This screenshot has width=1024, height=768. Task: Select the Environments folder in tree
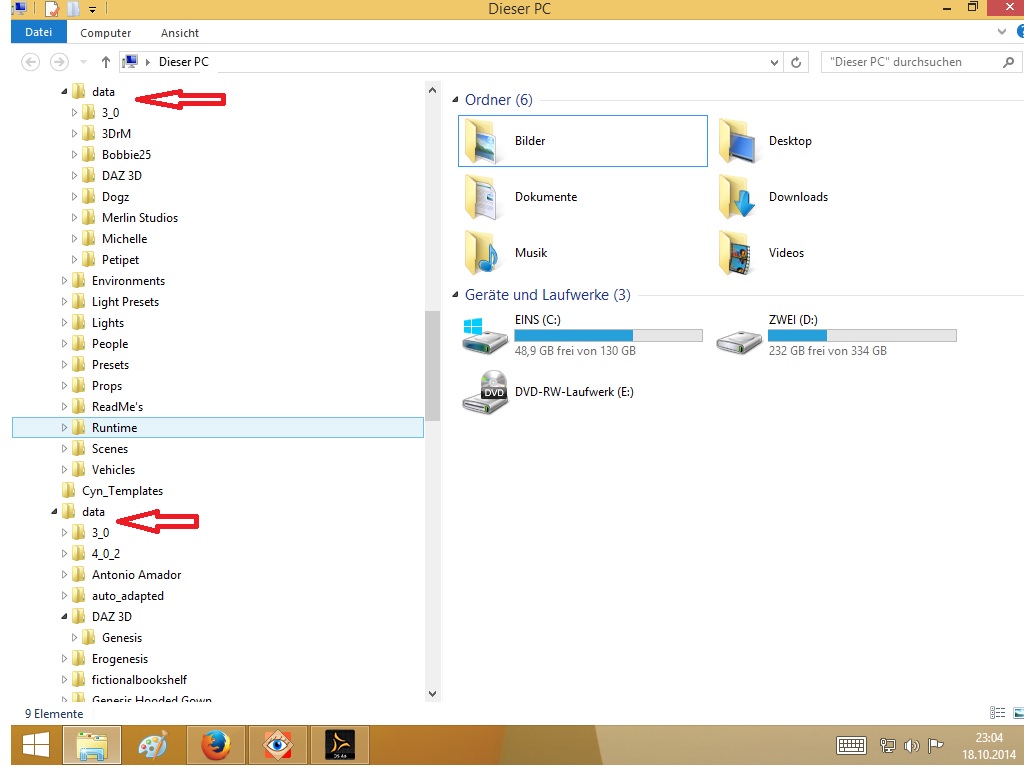pyautogui.click(x=128, y=281)
